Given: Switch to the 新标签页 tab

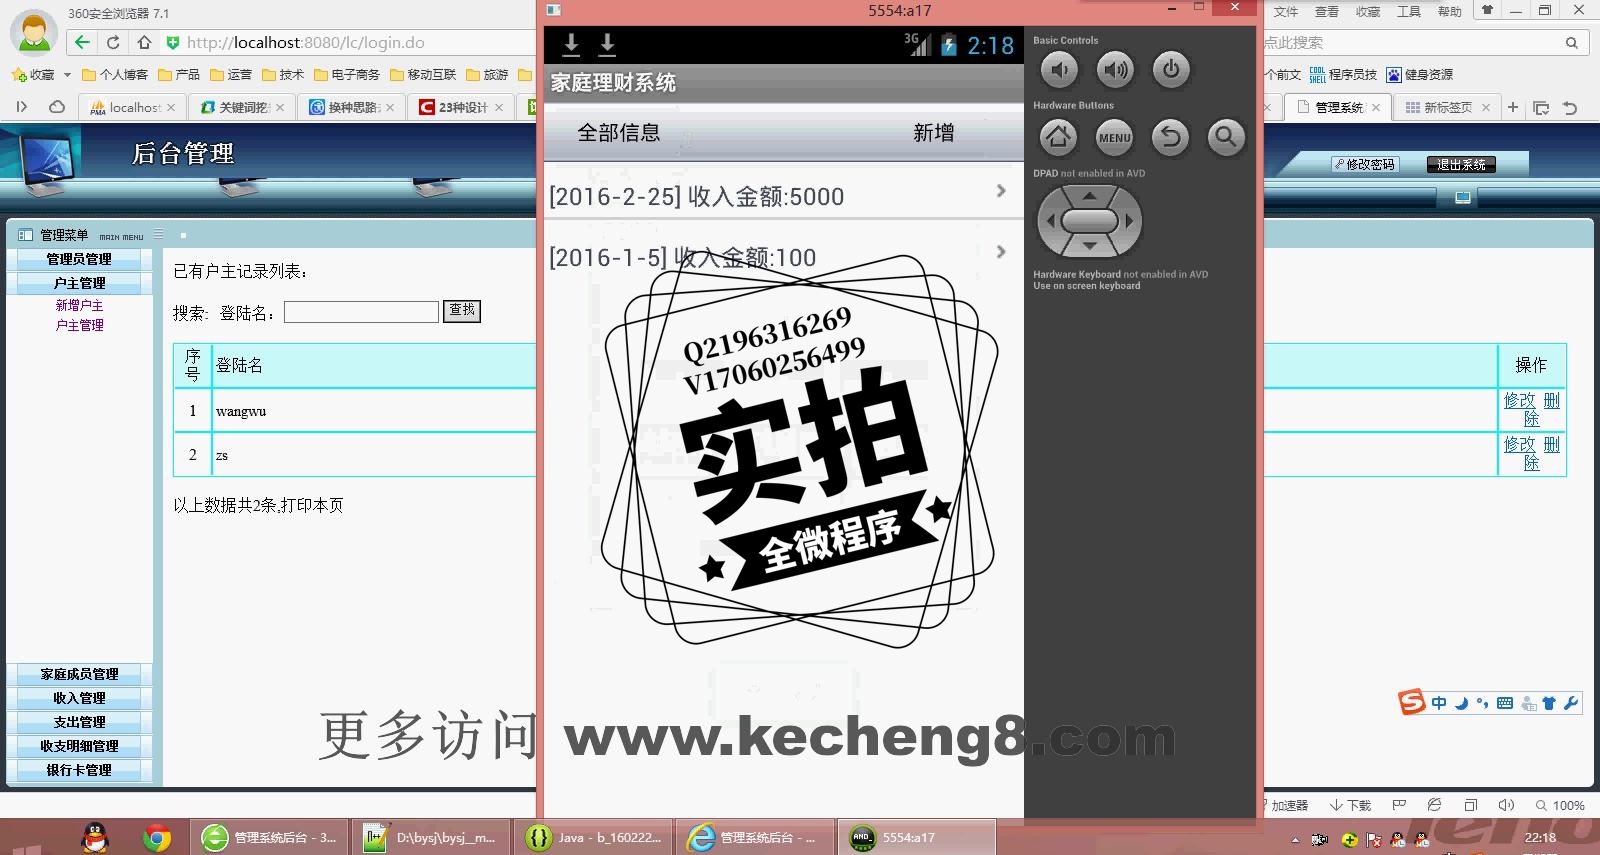Looking at the screenshot, I should tap(1447, 107).
